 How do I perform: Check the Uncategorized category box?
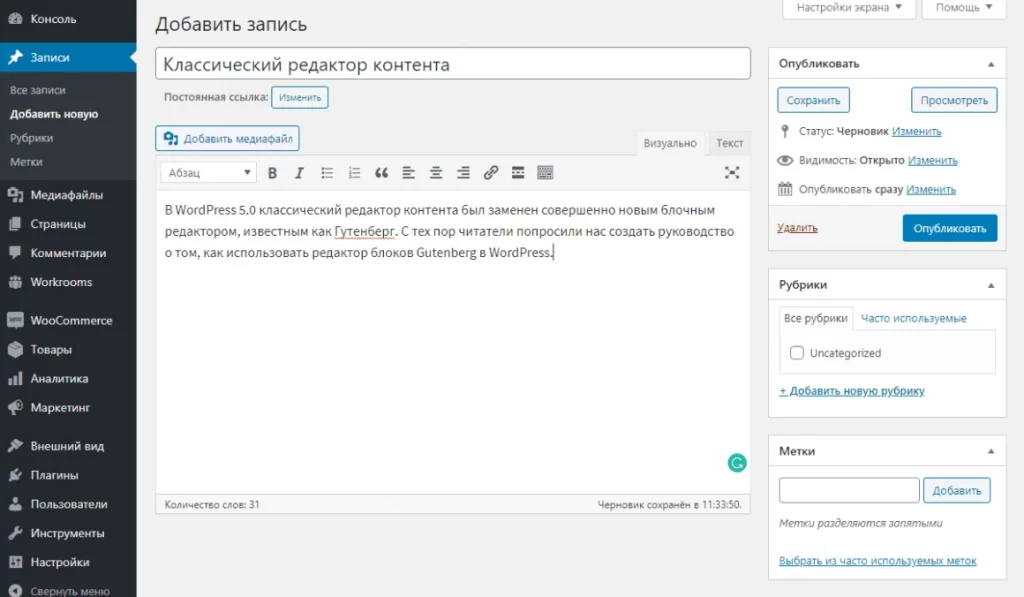tap(797, 353)
